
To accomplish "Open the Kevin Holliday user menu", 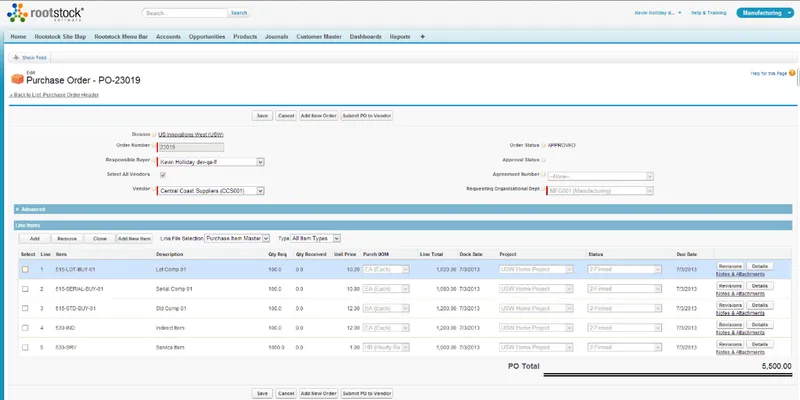I will pos(658,13).
